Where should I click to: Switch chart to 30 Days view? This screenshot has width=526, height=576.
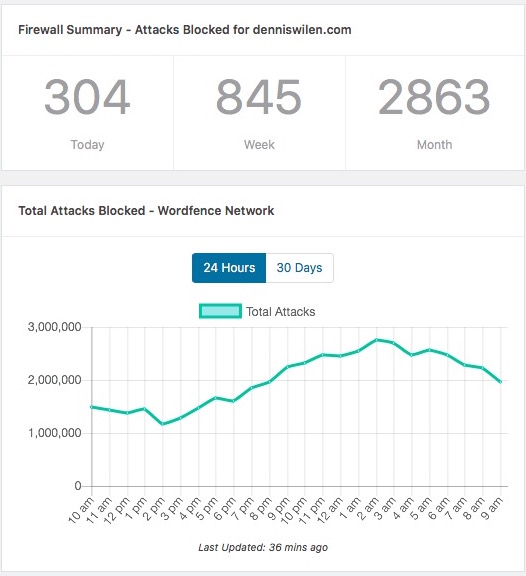pyautogui.click(x=299, y=268)
